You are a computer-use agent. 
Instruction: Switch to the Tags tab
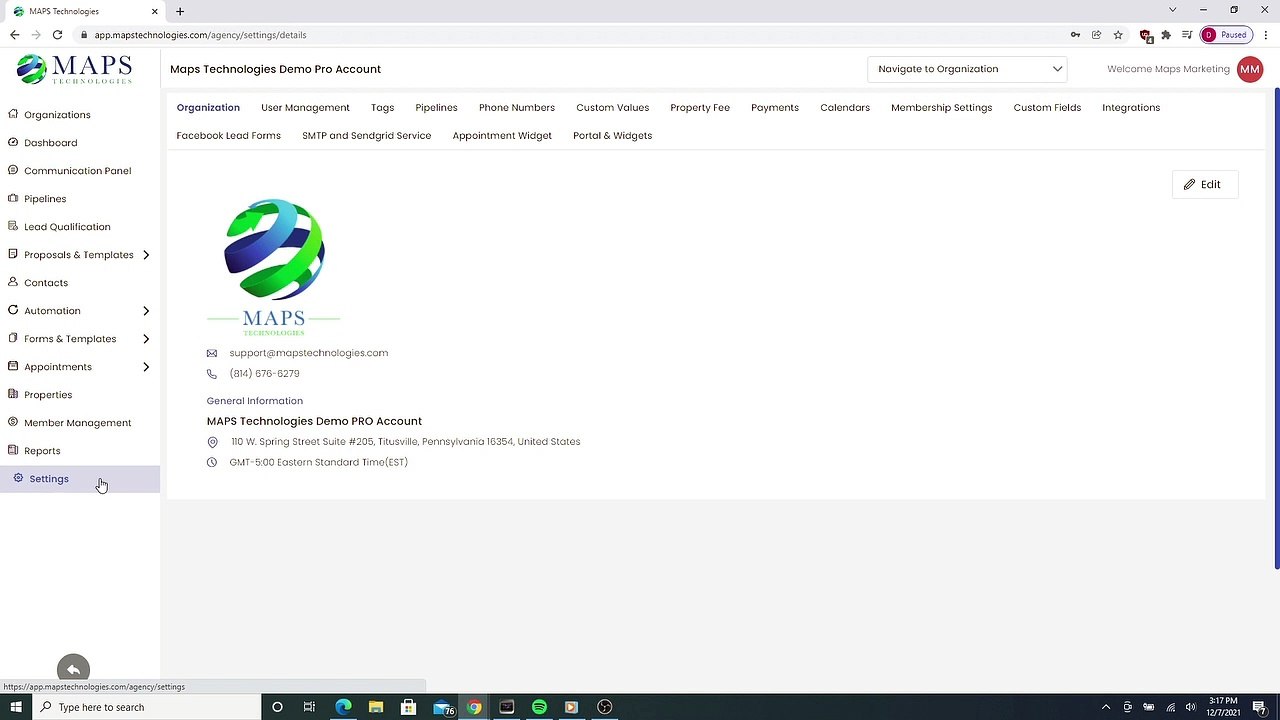[x=382, y=108]
